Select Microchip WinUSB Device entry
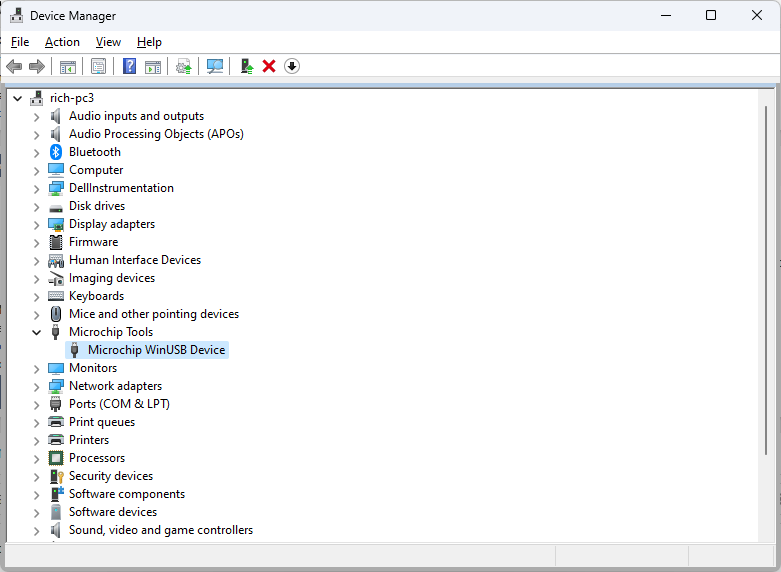This screenshot has width=781, height=572. [156, 350]
